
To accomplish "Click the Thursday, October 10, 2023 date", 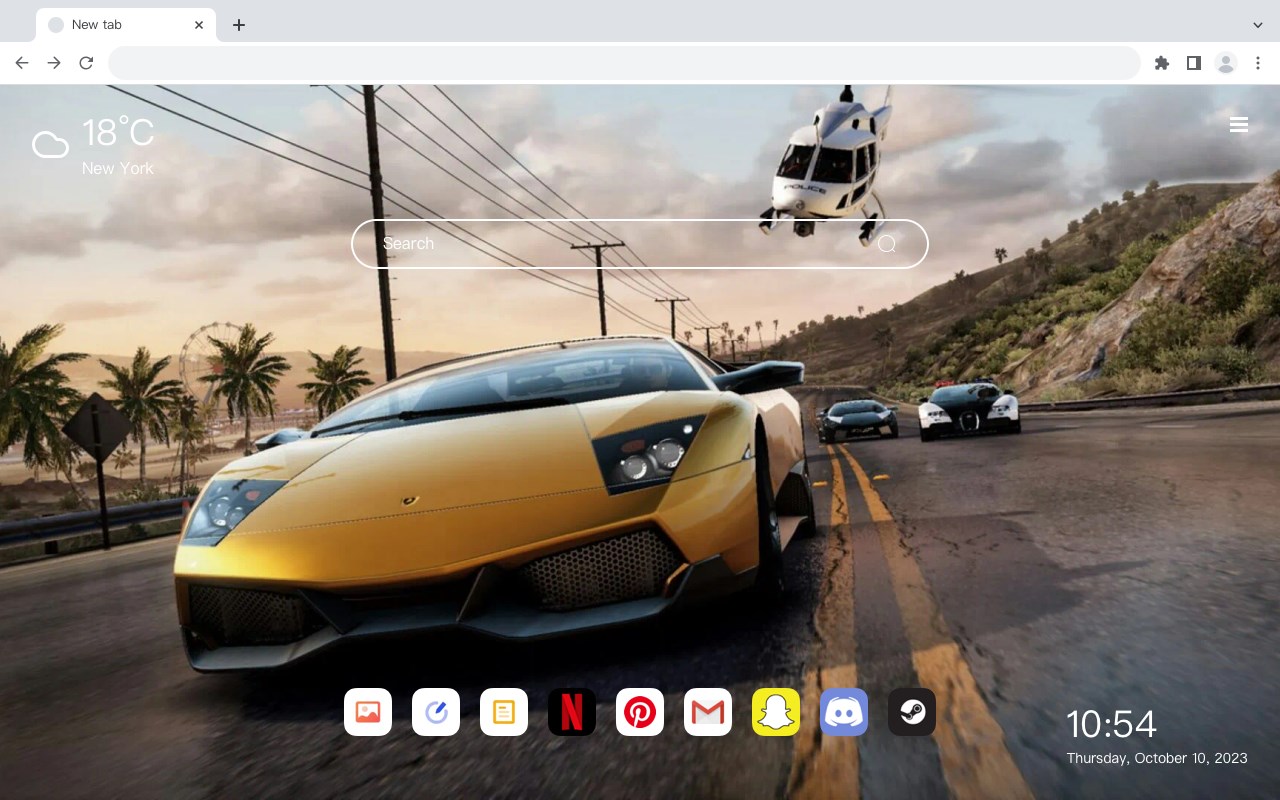I will click(x=1157, y=758).
